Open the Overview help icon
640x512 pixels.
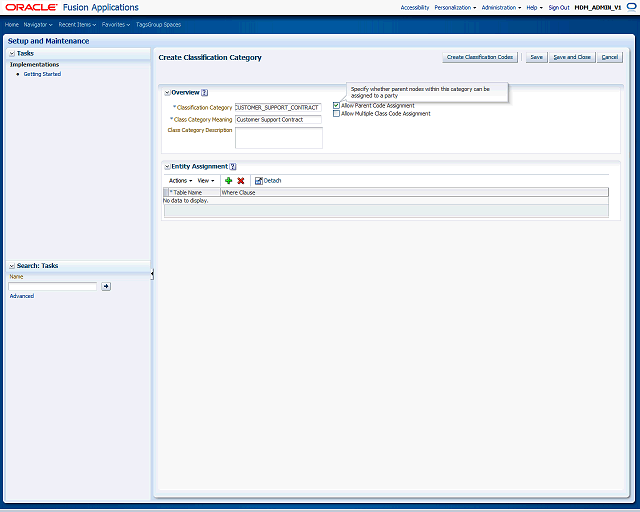click(204, 93)
